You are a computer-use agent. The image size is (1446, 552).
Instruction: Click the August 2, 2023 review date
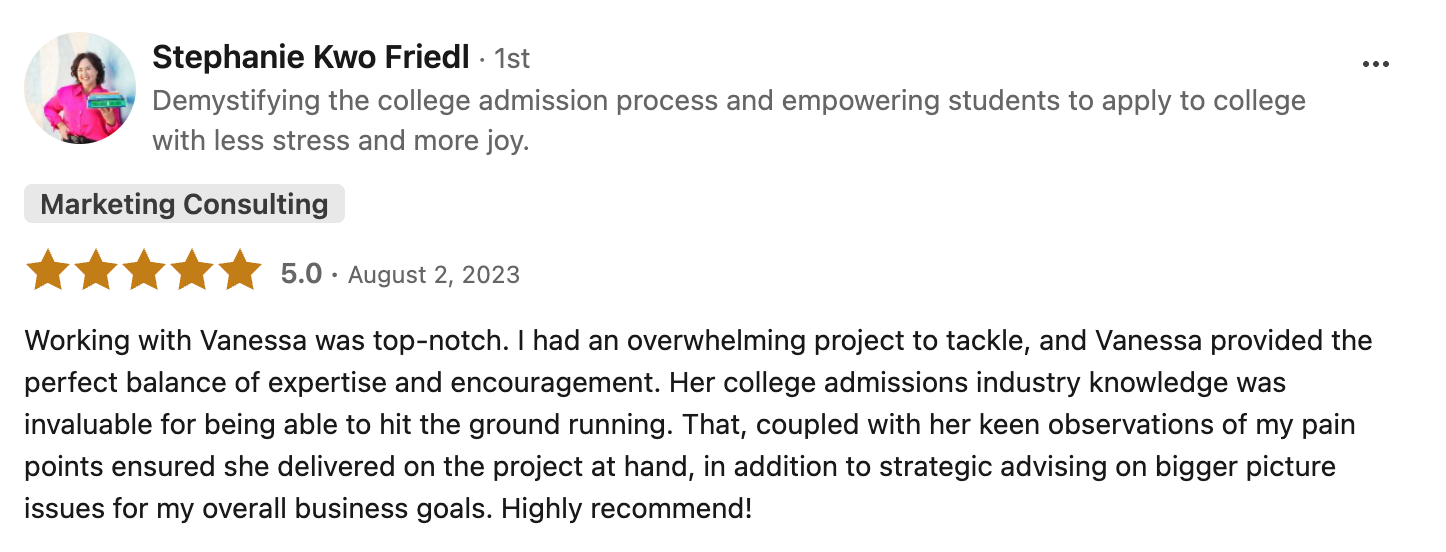[x=434, y=274]
